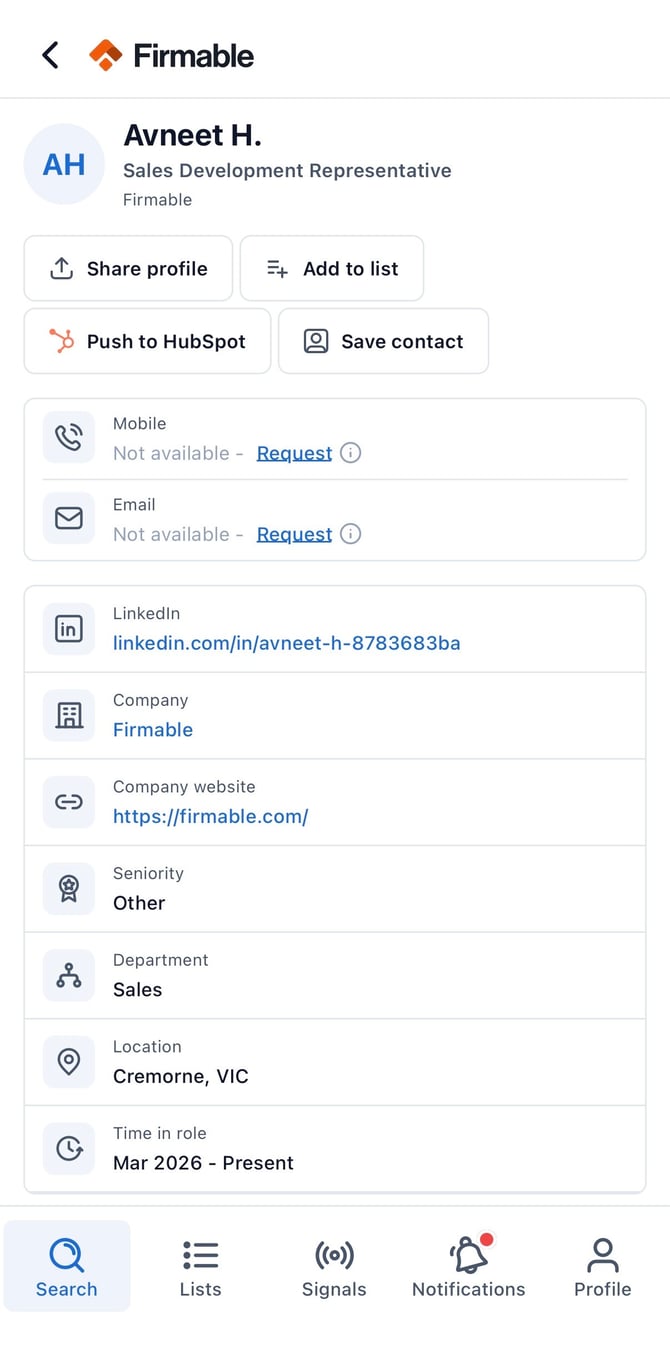
Task: Open the Signals tab
Action: click(334, 1266)
